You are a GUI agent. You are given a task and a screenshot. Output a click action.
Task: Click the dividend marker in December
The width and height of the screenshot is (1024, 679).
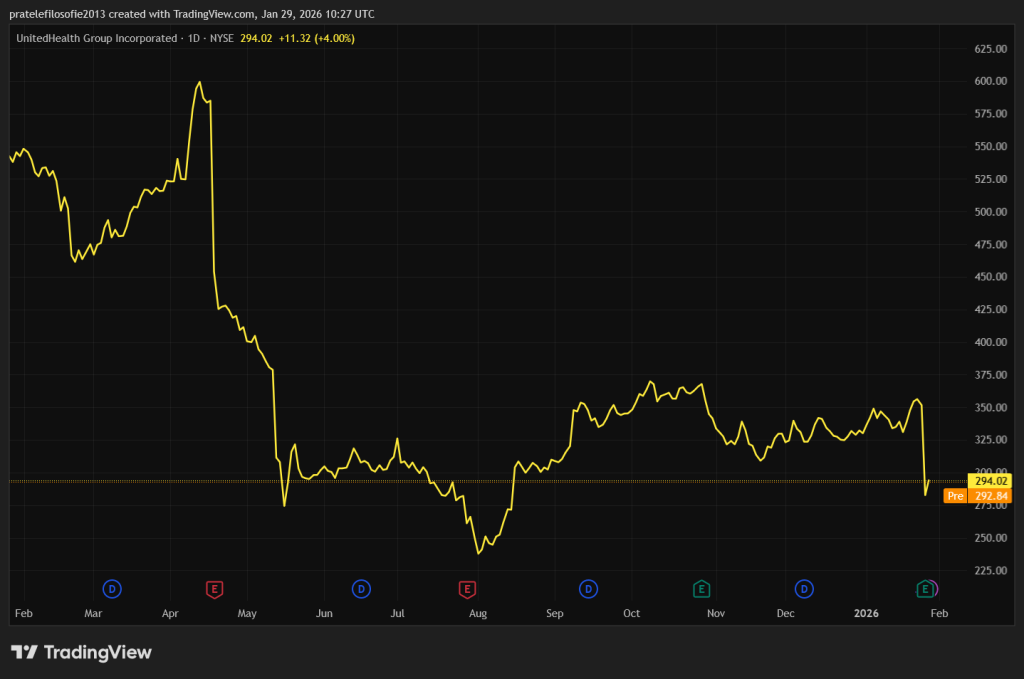(x=803, y=589)
